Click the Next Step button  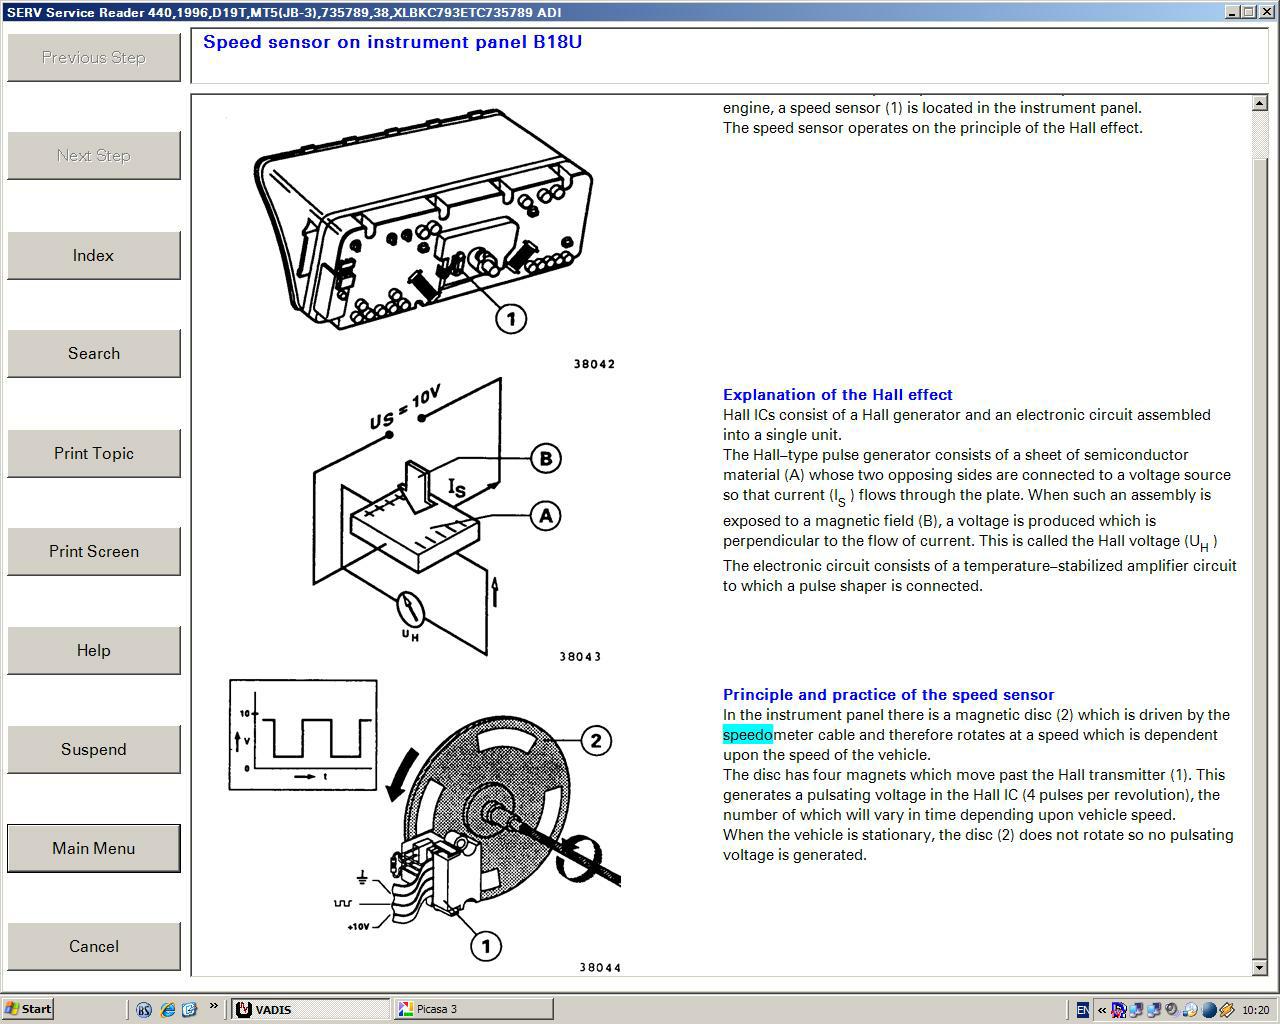click(93, 156)
